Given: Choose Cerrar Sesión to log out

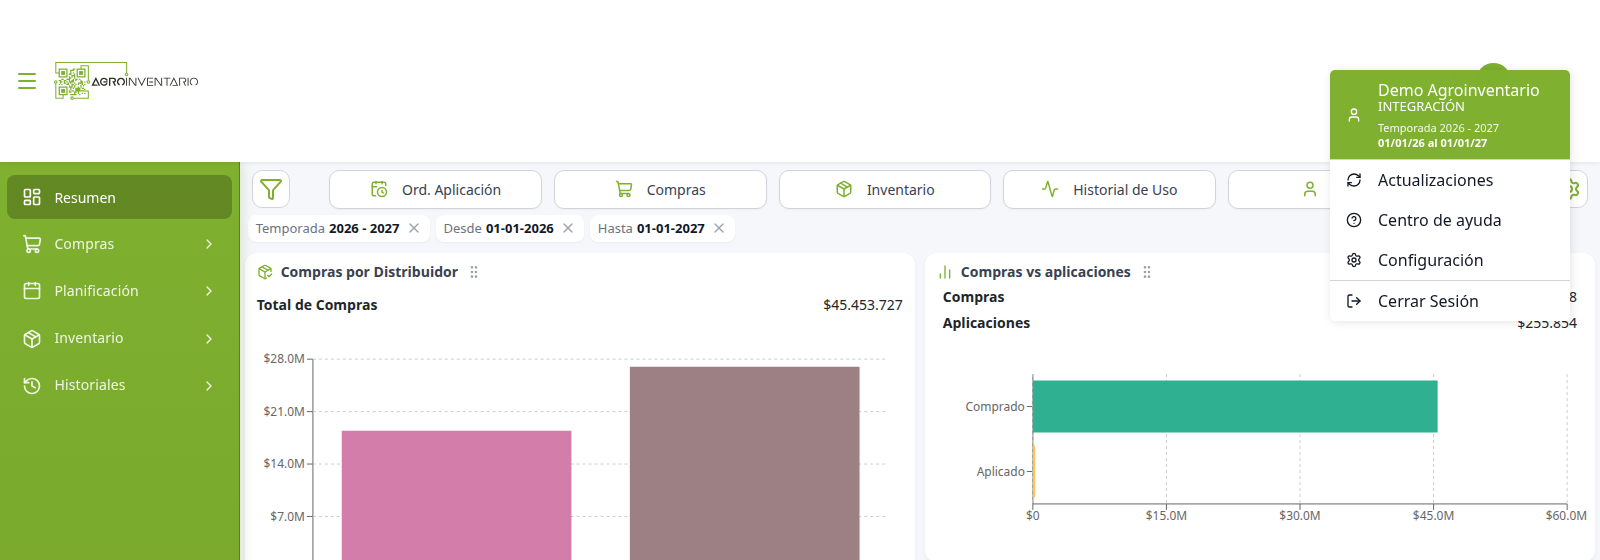Looking at the screenshot, I should [1450, 301].
